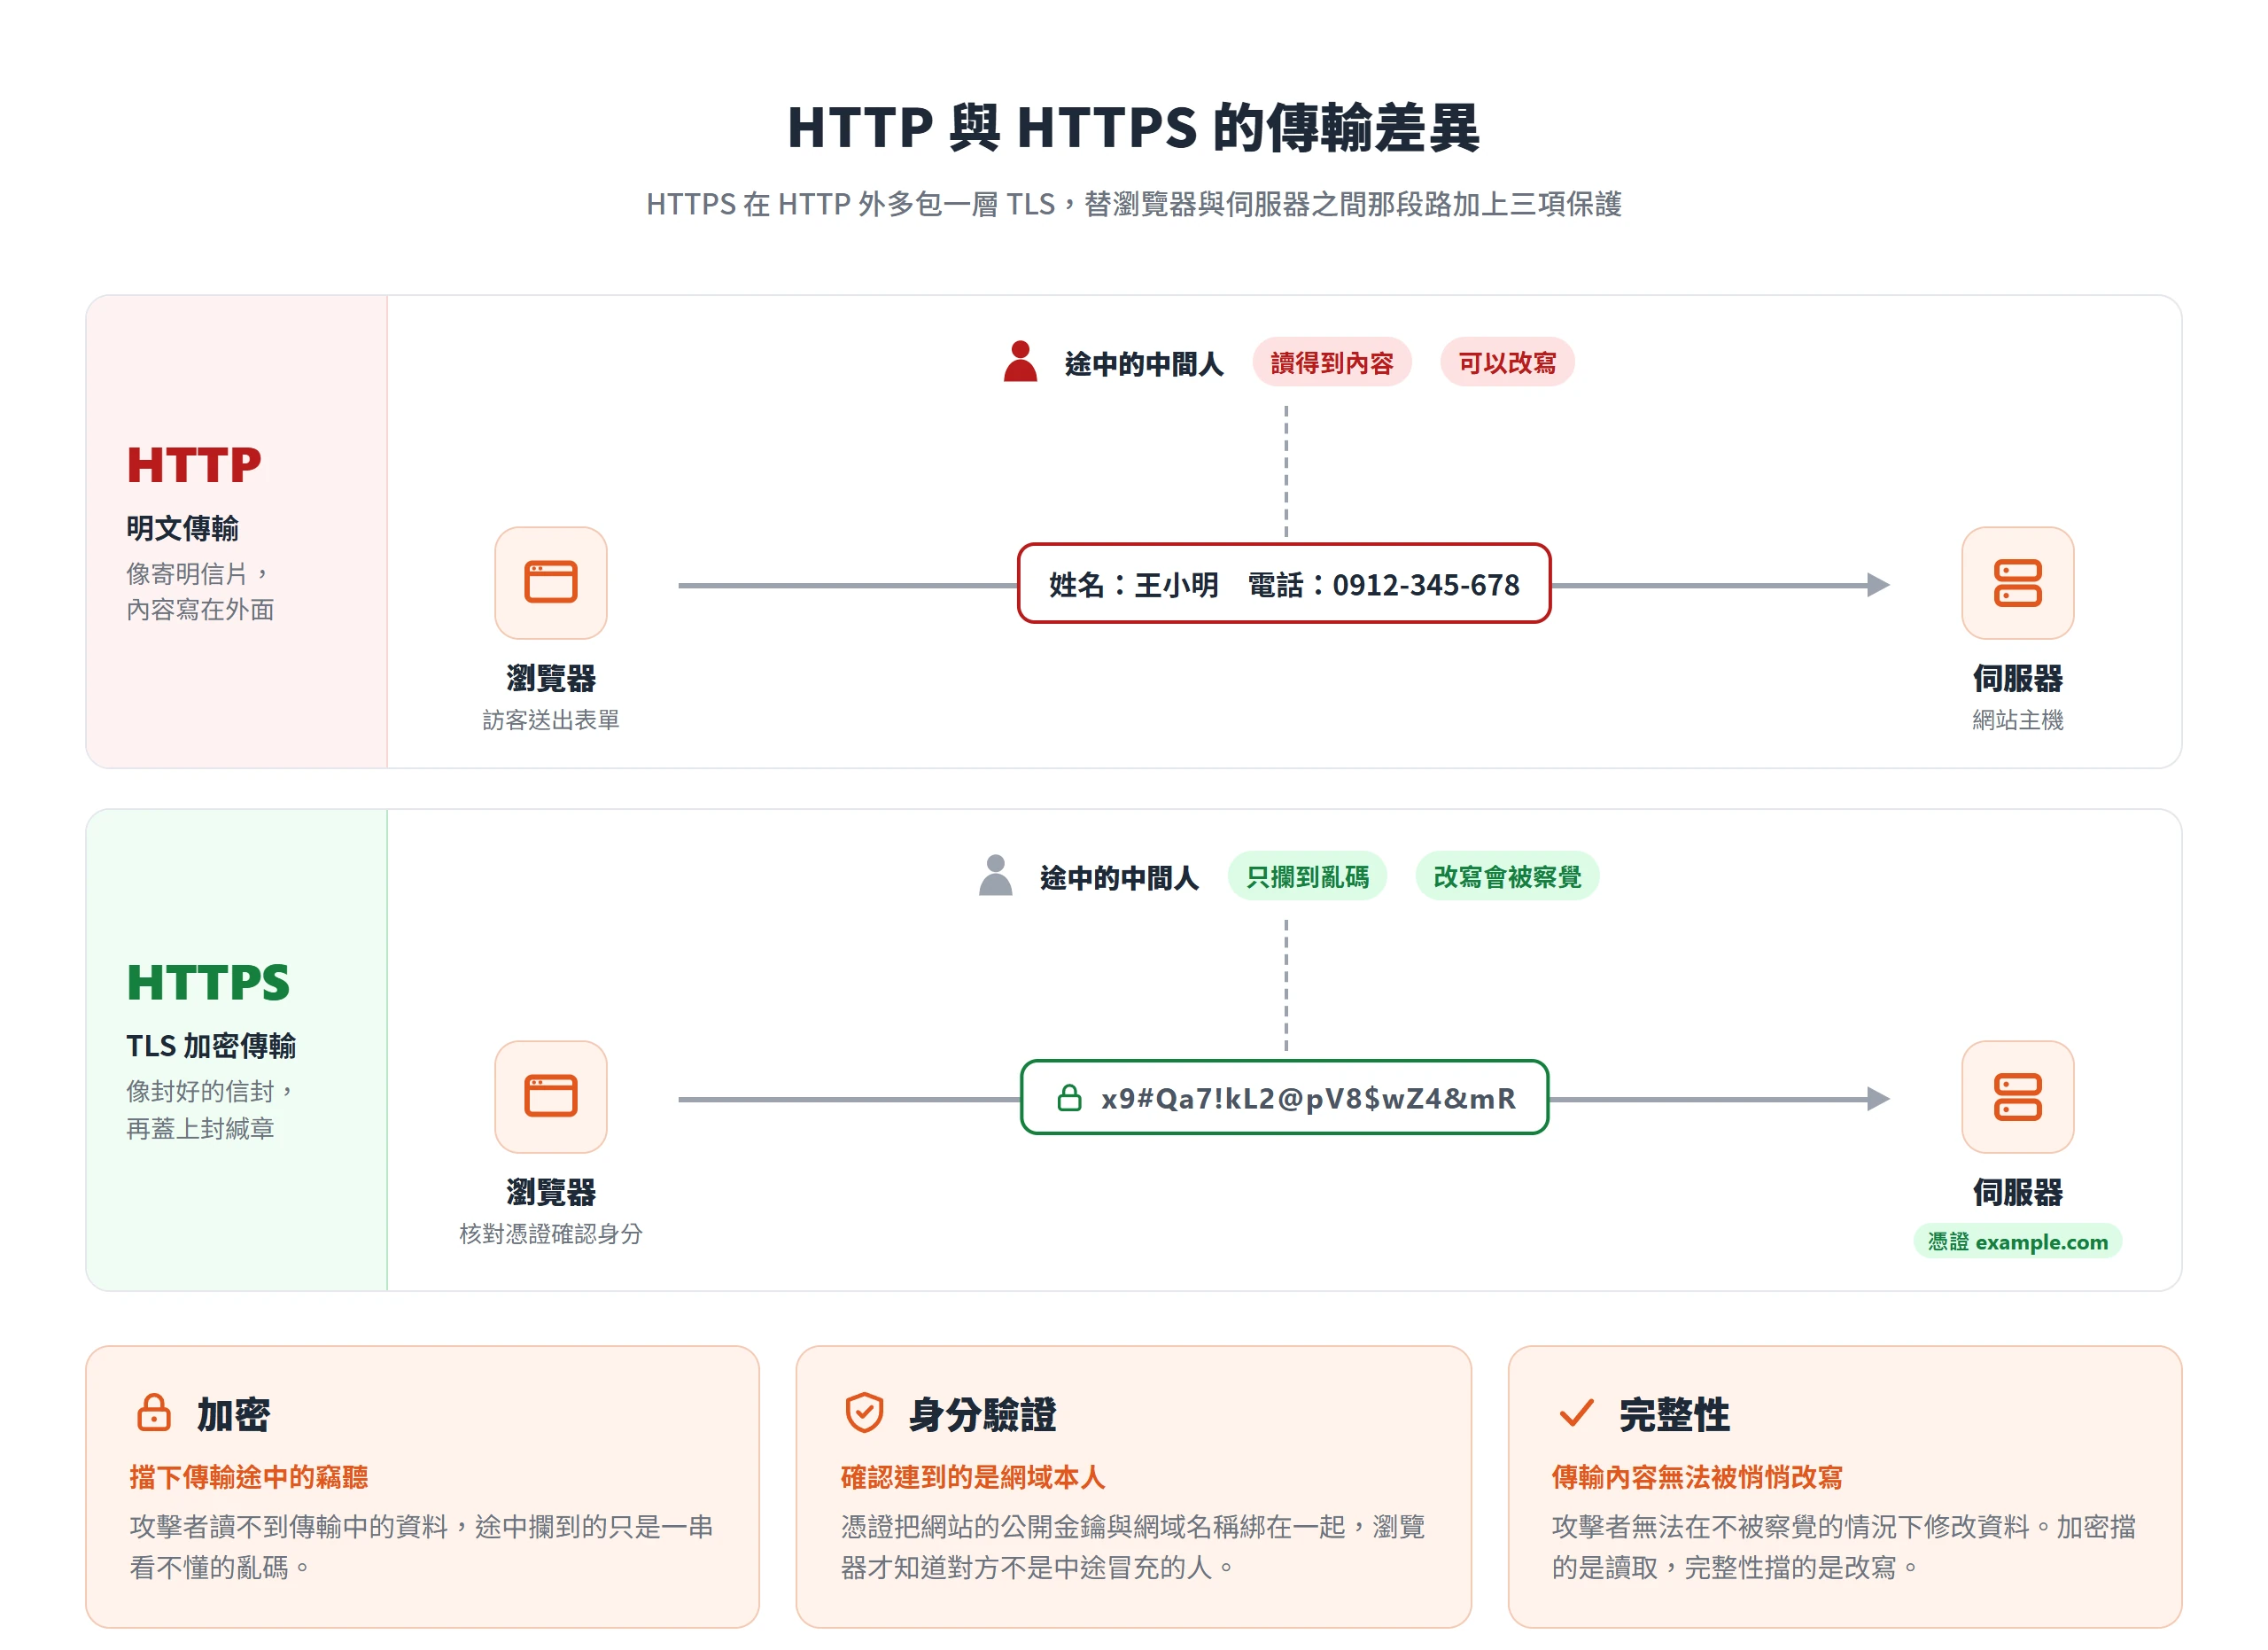2268x1650 pixels.
Task: Click the 只攔到亂碼 green badge
Action: click(x=1307, y=876)
